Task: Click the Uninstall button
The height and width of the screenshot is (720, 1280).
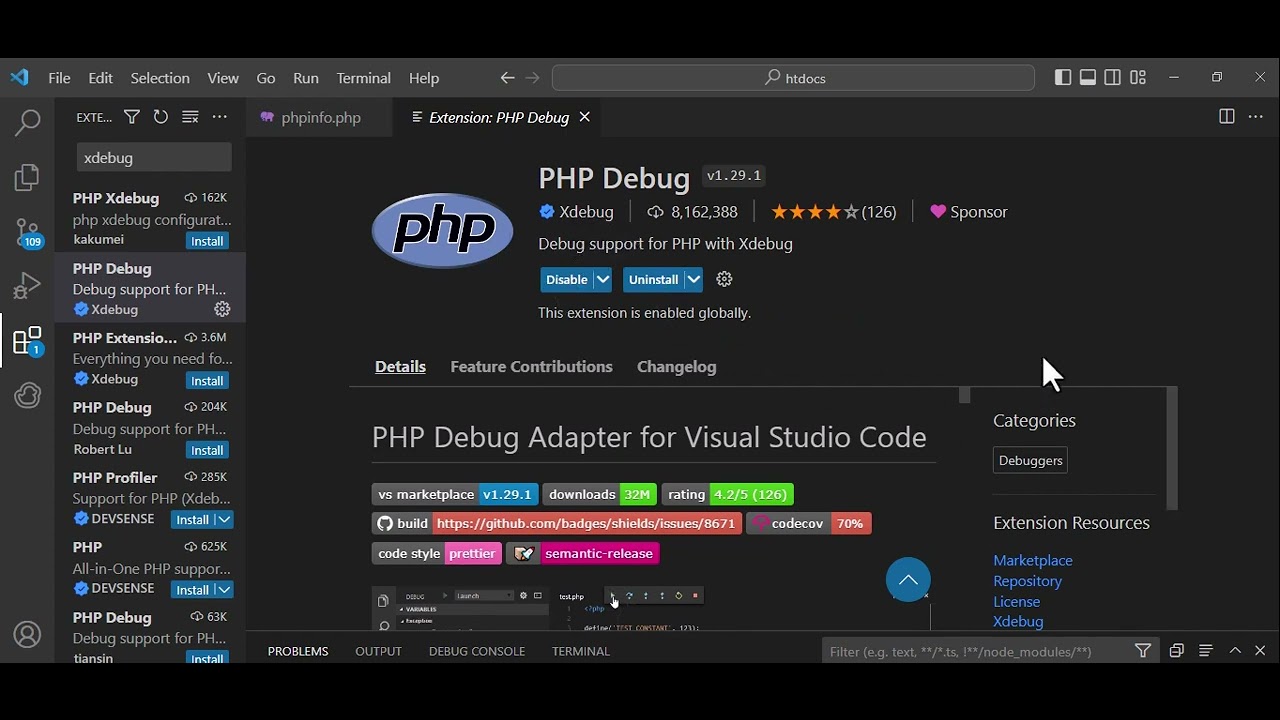Action: (x=653, y=280)
